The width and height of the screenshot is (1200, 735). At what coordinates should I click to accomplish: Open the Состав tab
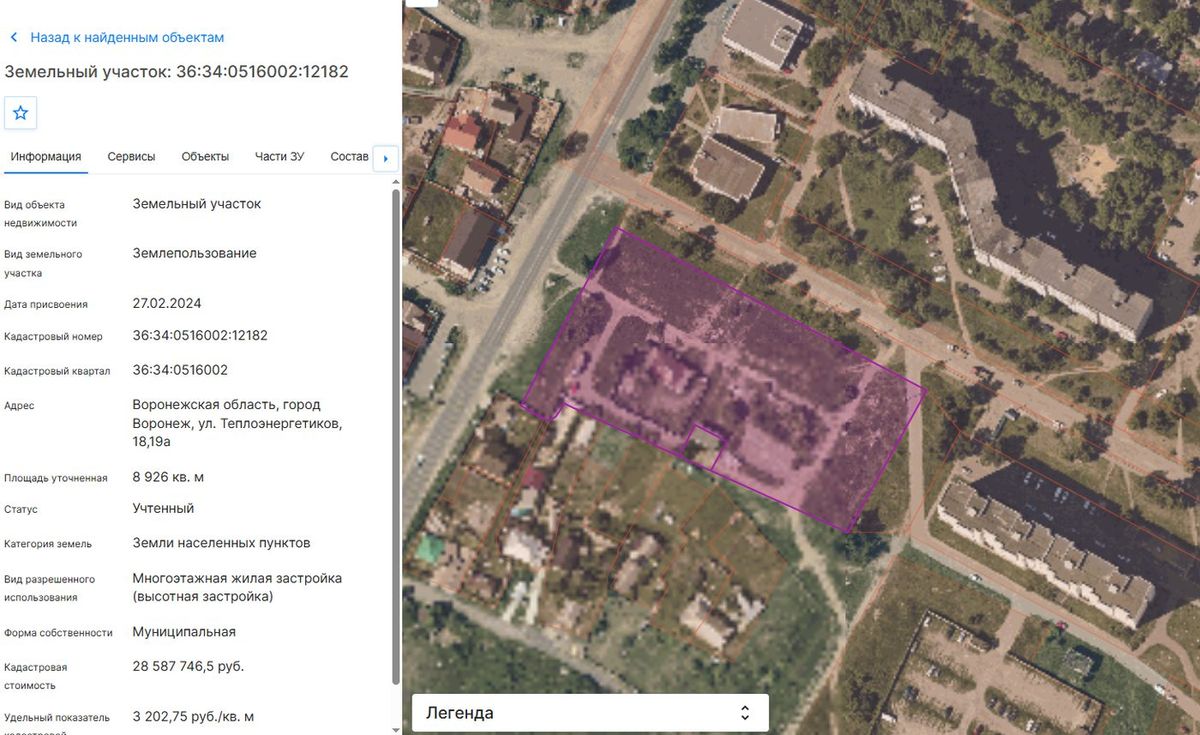349,157
